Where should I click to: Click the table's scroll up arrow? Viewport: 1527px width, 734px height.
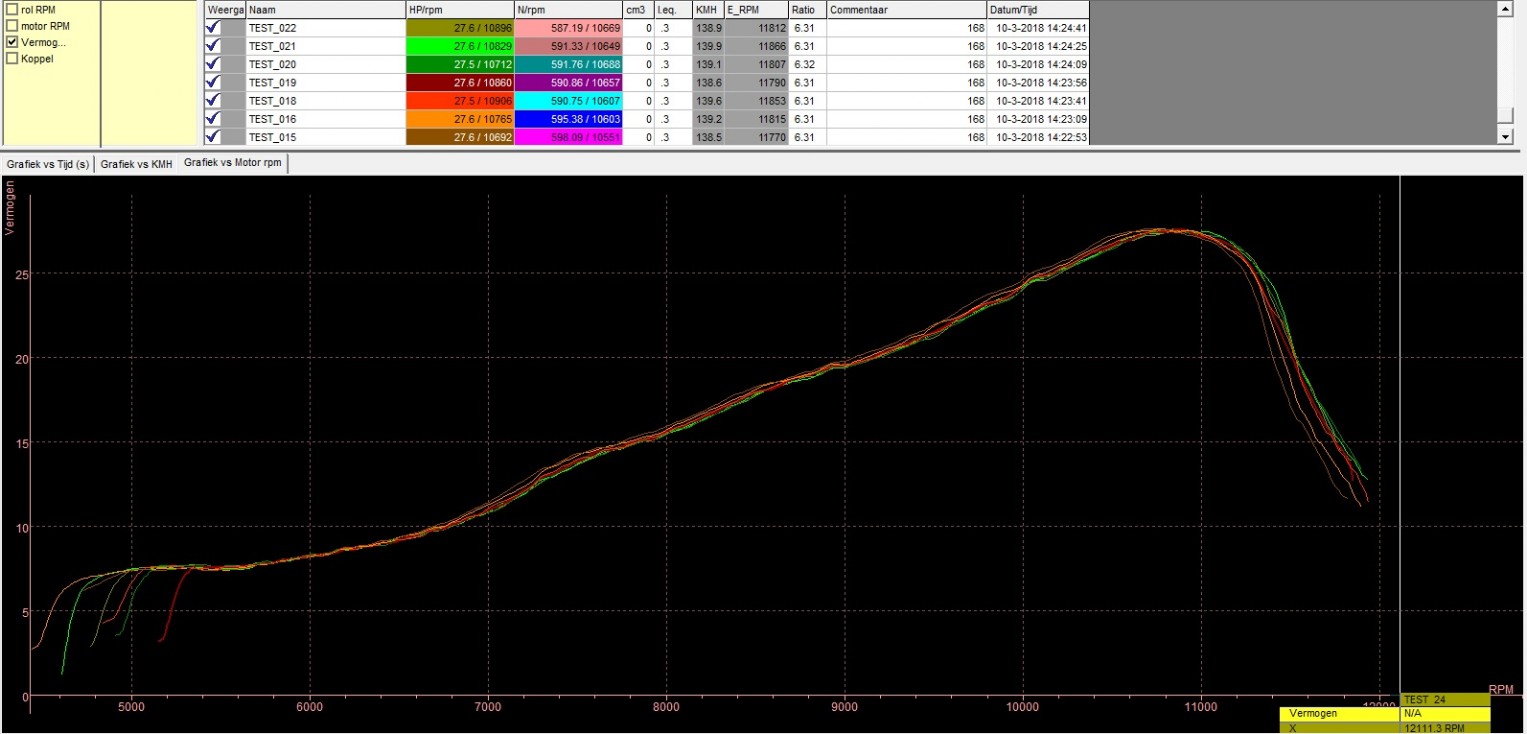tap(1505, 8)
